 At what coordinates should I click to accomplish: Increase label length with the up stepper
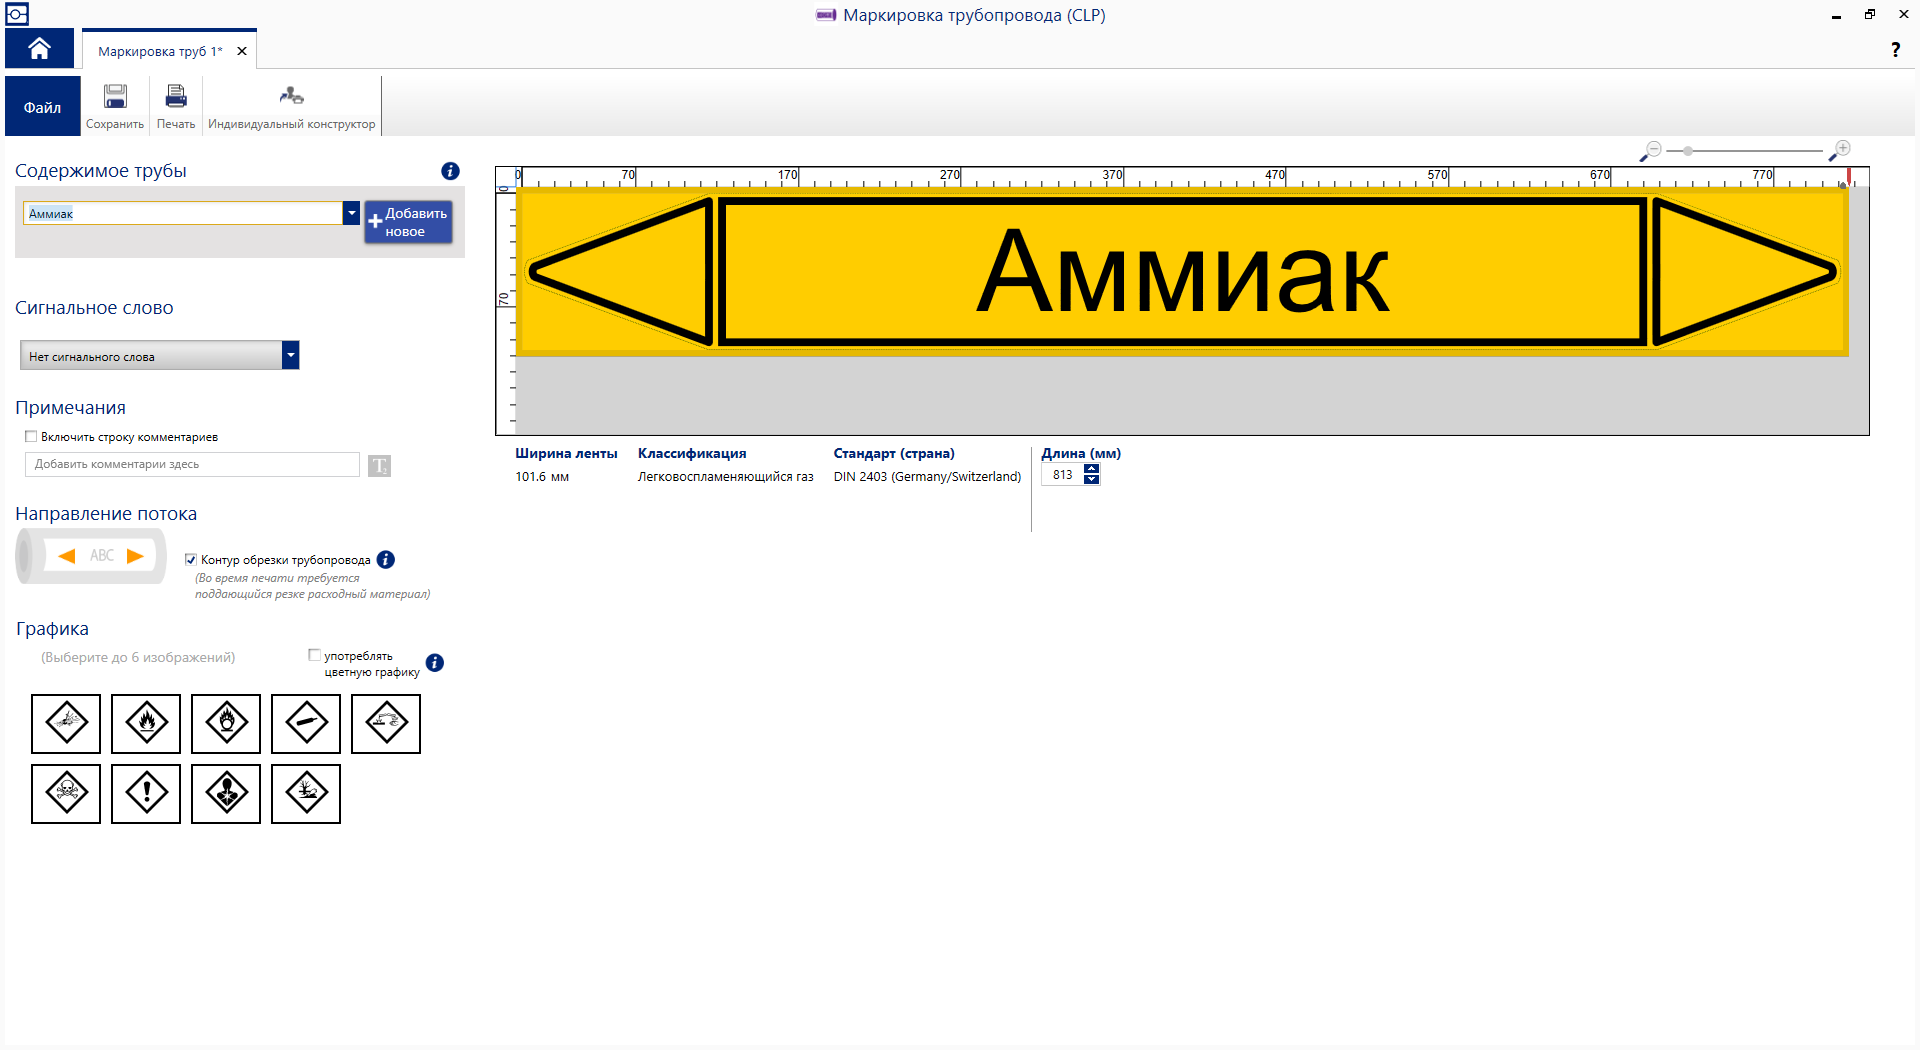pyautogui.click(x=1092, y=470)
